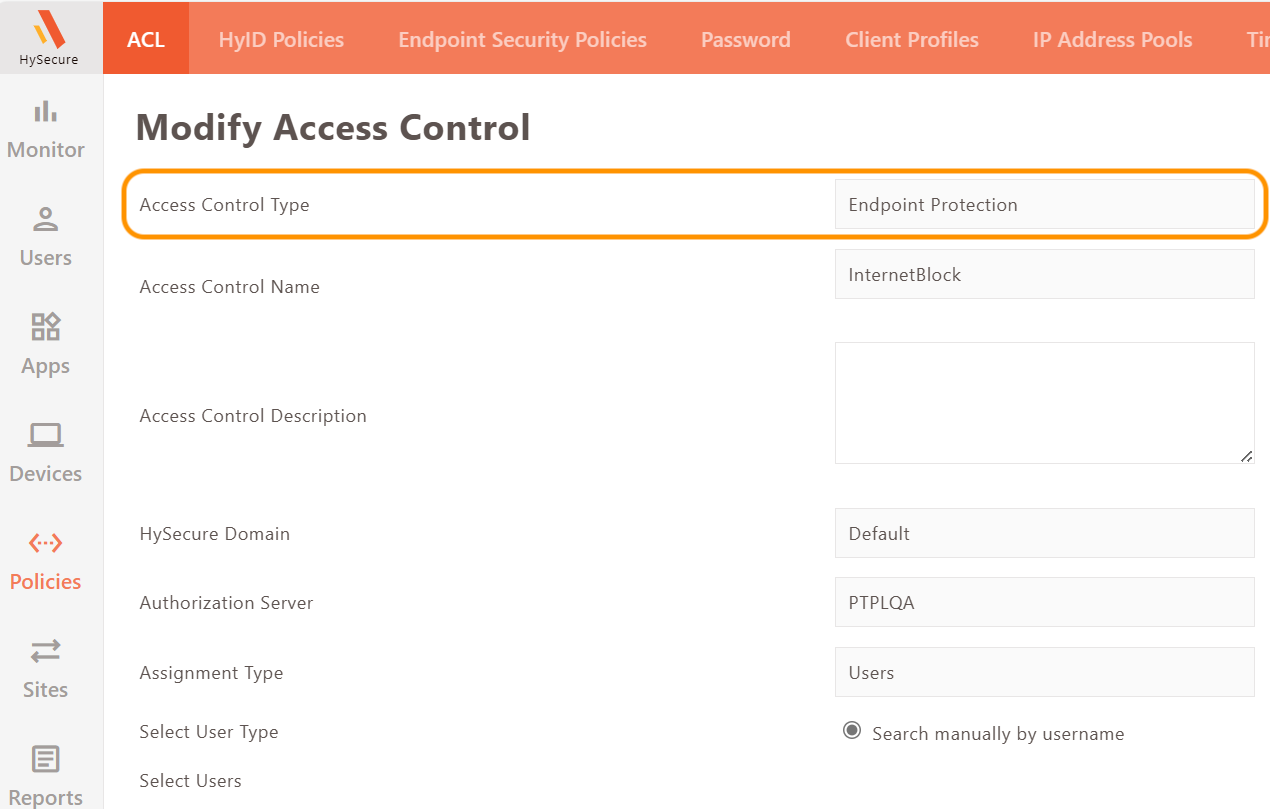Screen dimensions: 1270x809
Task: Go to Users via person icon
Action: pyautogui.click(x=46, y=219)
